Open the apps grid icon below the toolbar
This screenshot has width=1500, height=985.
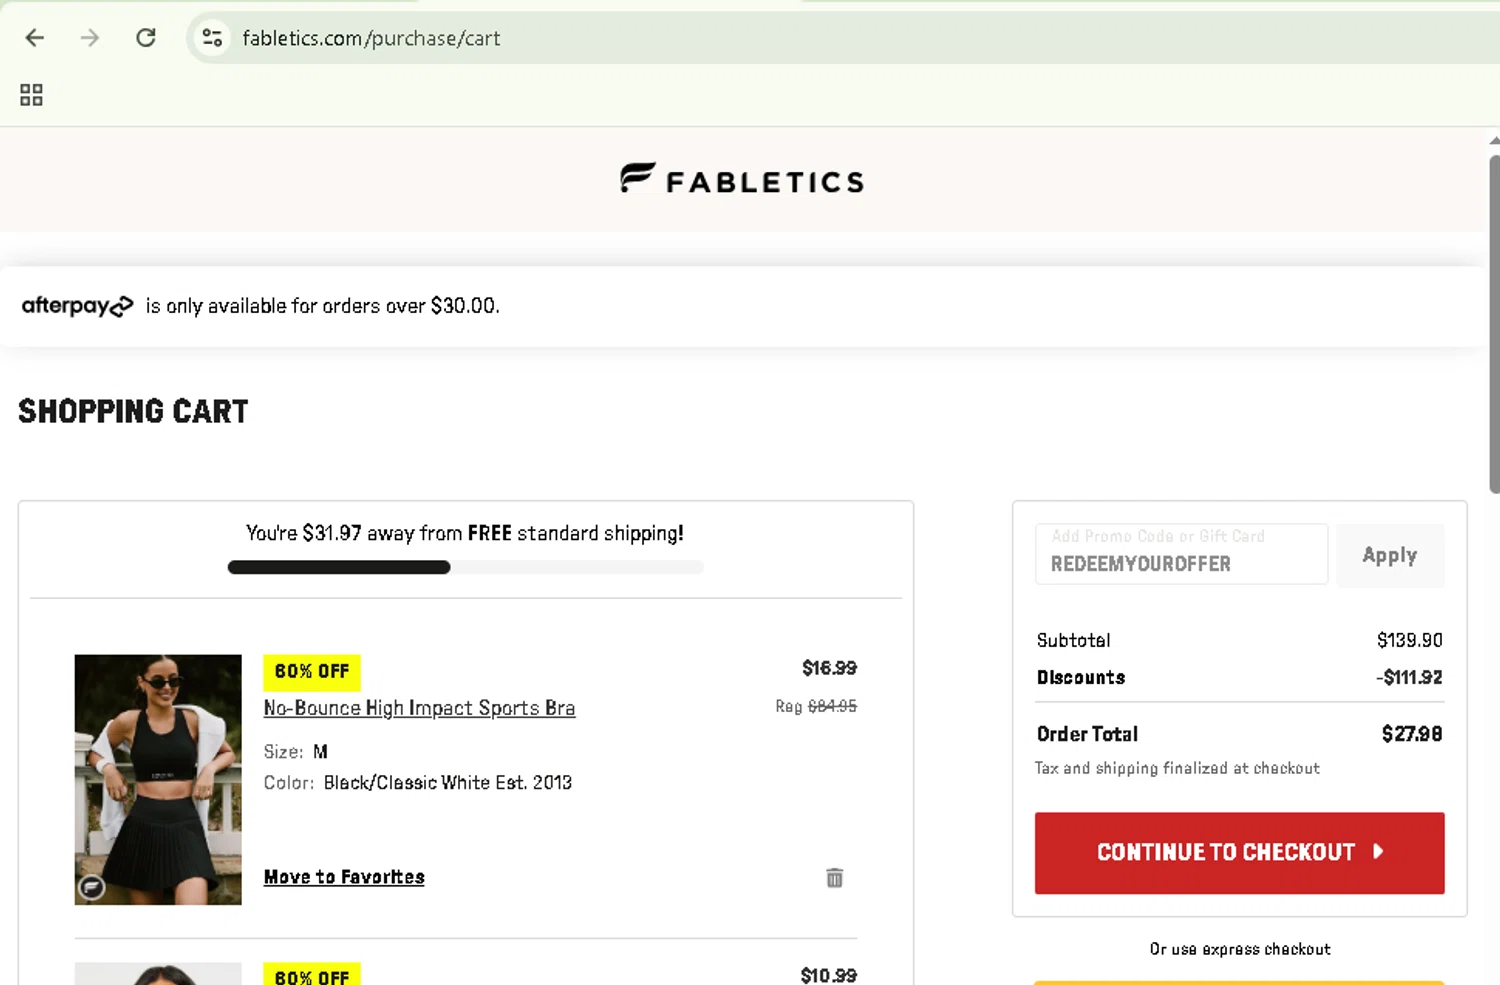[31, 95]
